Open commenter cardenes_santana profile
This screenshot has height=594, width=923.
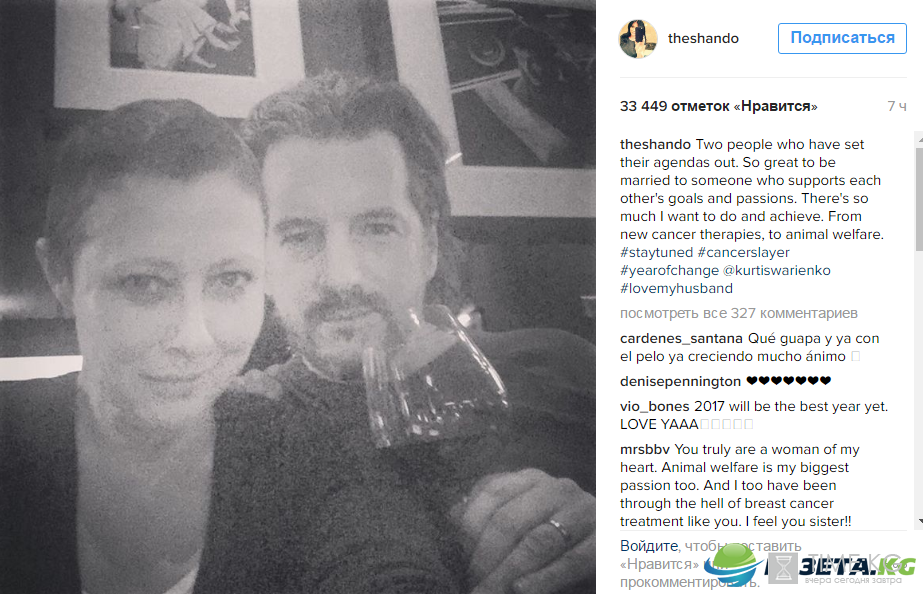(x=681, y=339)
